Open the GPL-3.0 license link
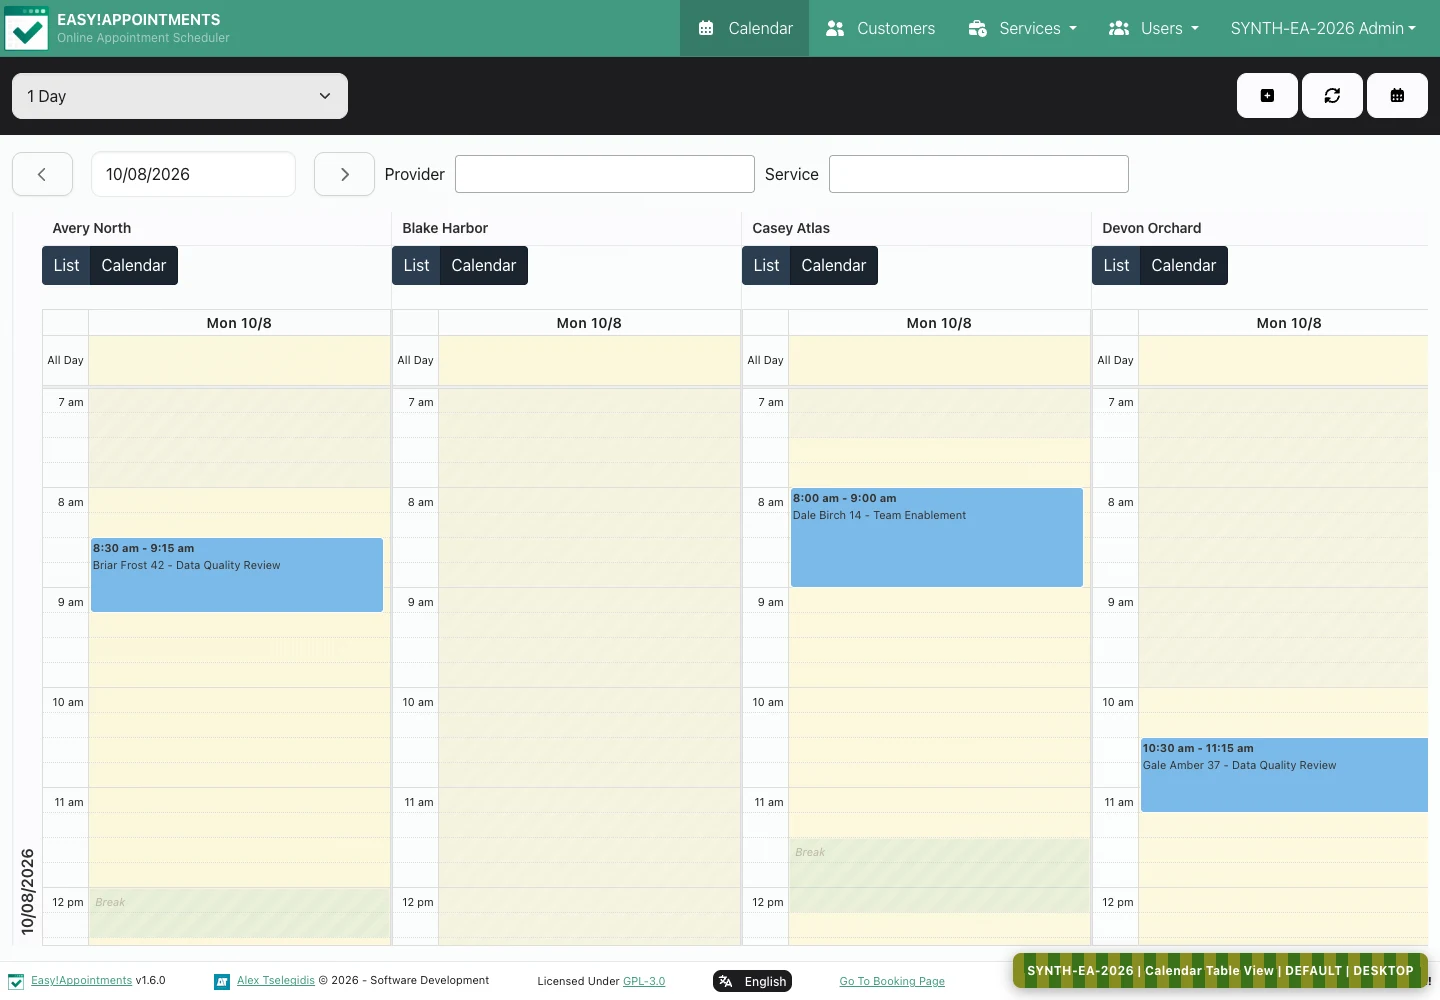 (x=644, y=981)
